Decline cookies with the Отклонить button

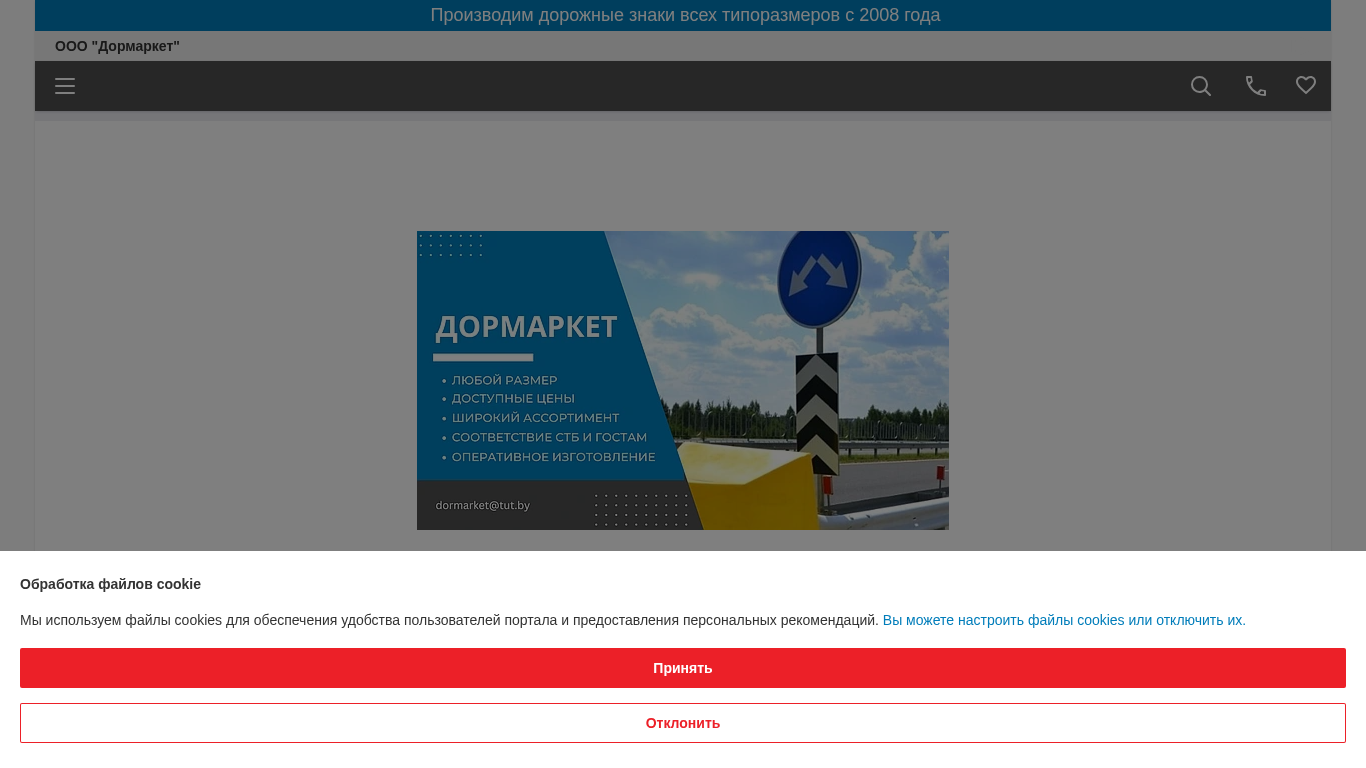[x=683, y=723]
